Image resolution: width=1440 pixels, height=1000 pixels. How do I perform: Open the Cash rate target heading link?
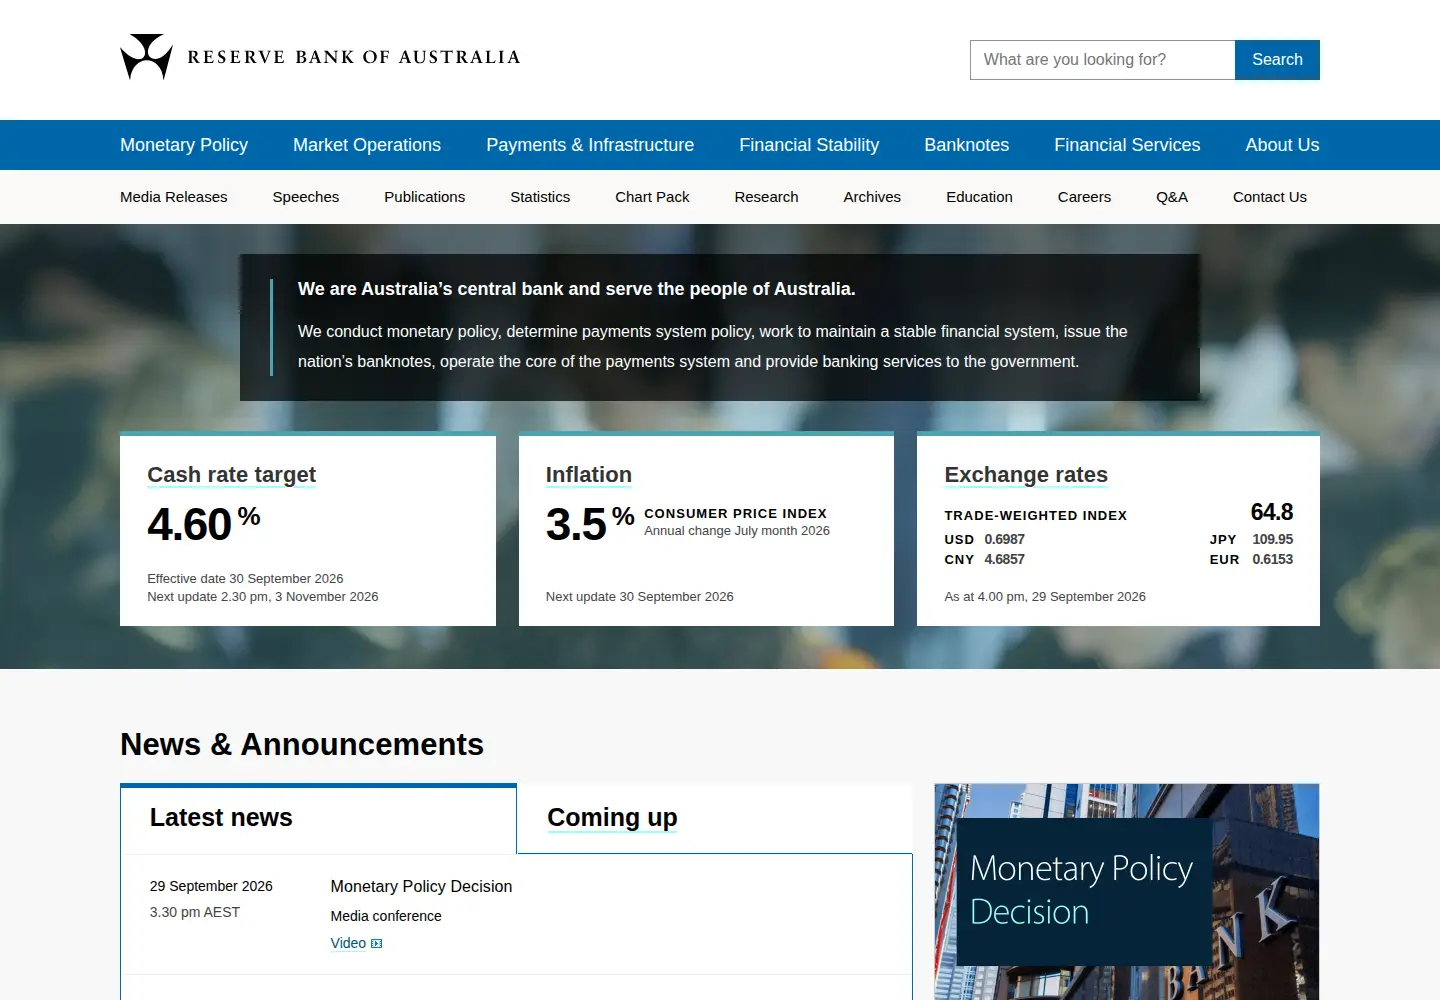(x=231, y=474)
